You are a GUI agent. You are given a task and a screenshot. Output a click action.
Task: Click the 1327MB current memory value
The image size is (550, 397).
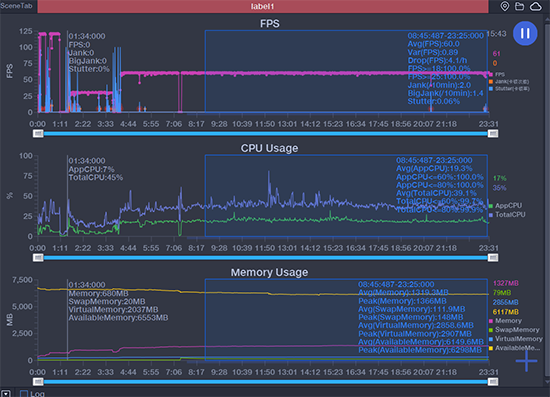[506, 283]
